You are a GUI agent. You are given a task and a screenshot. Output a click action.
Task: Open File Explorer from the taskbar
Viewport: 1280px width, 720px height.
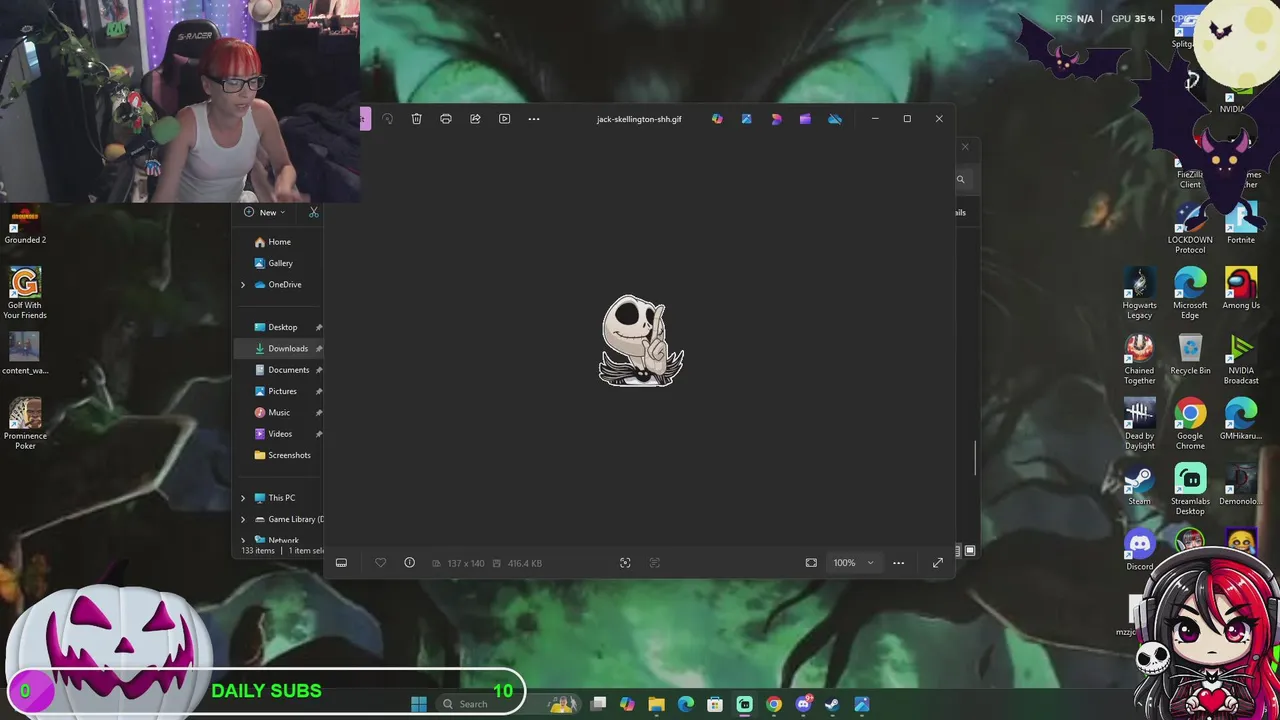coord(656,704)
